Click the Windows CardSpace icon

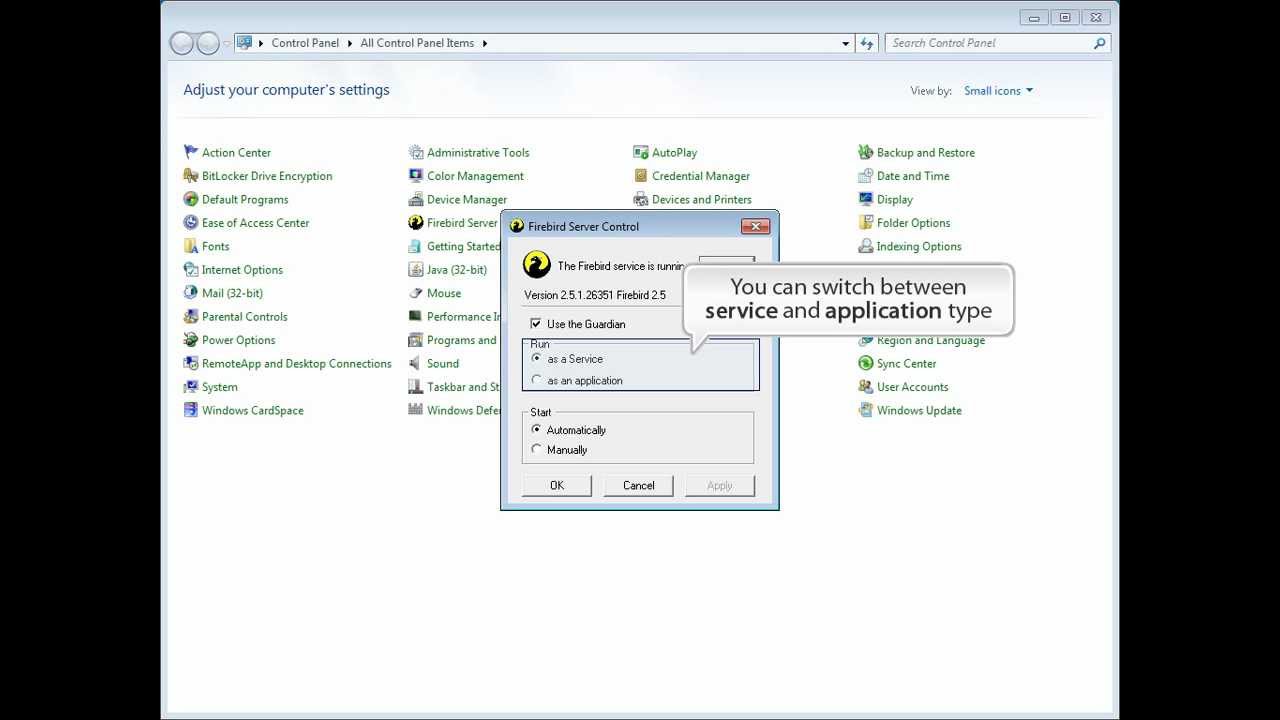pyautogui.click(x=191, y=410)
